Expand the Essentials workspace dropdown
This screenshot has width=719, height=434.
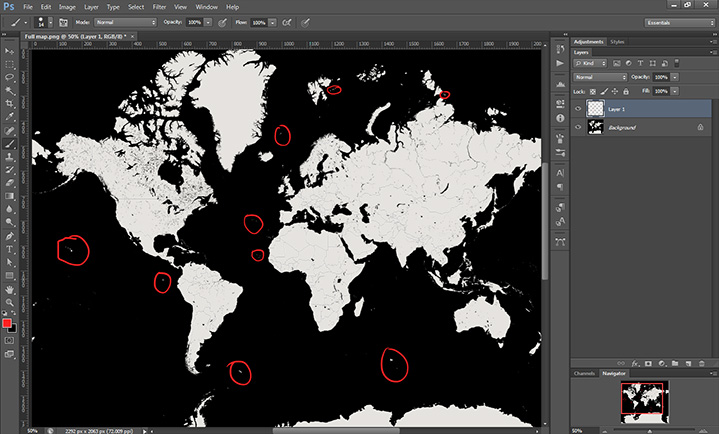point(678,21)
